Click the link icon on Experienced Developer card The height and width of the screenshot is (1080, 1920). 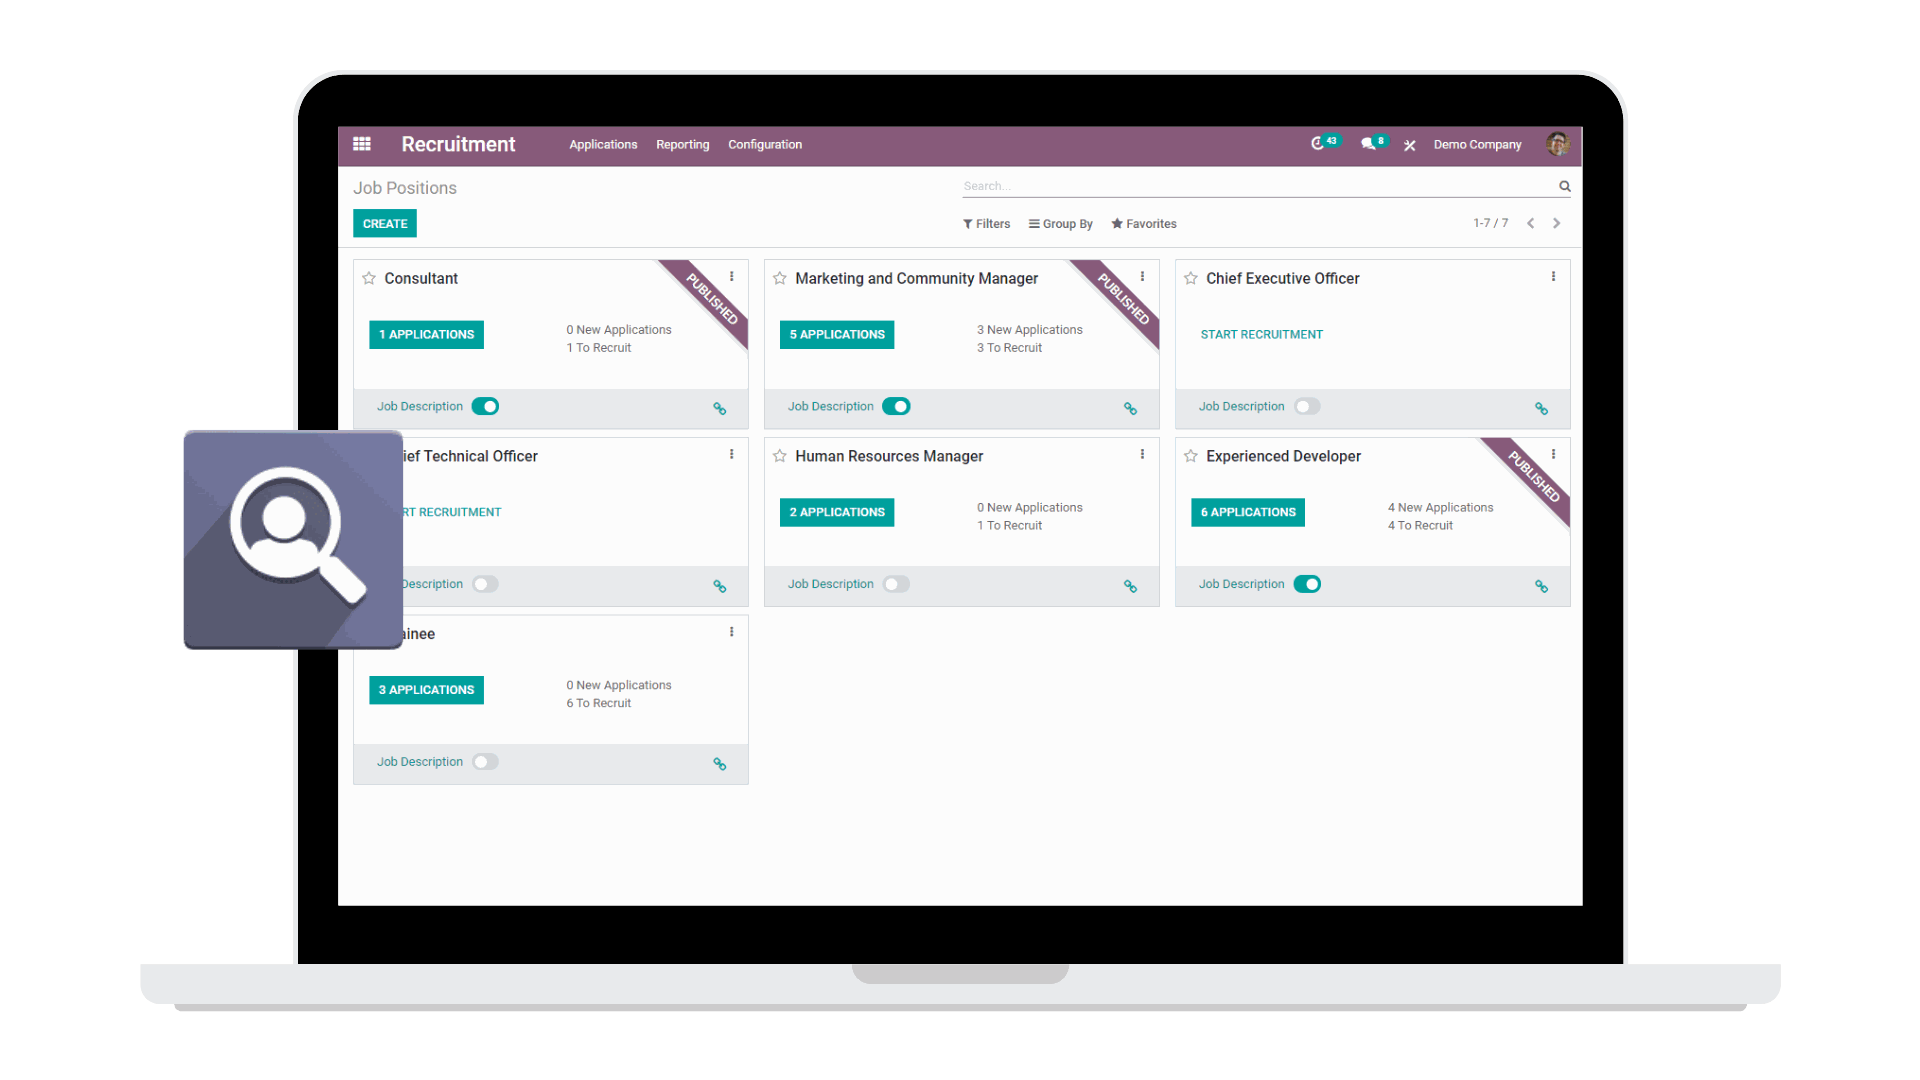tap(1542, 585)
